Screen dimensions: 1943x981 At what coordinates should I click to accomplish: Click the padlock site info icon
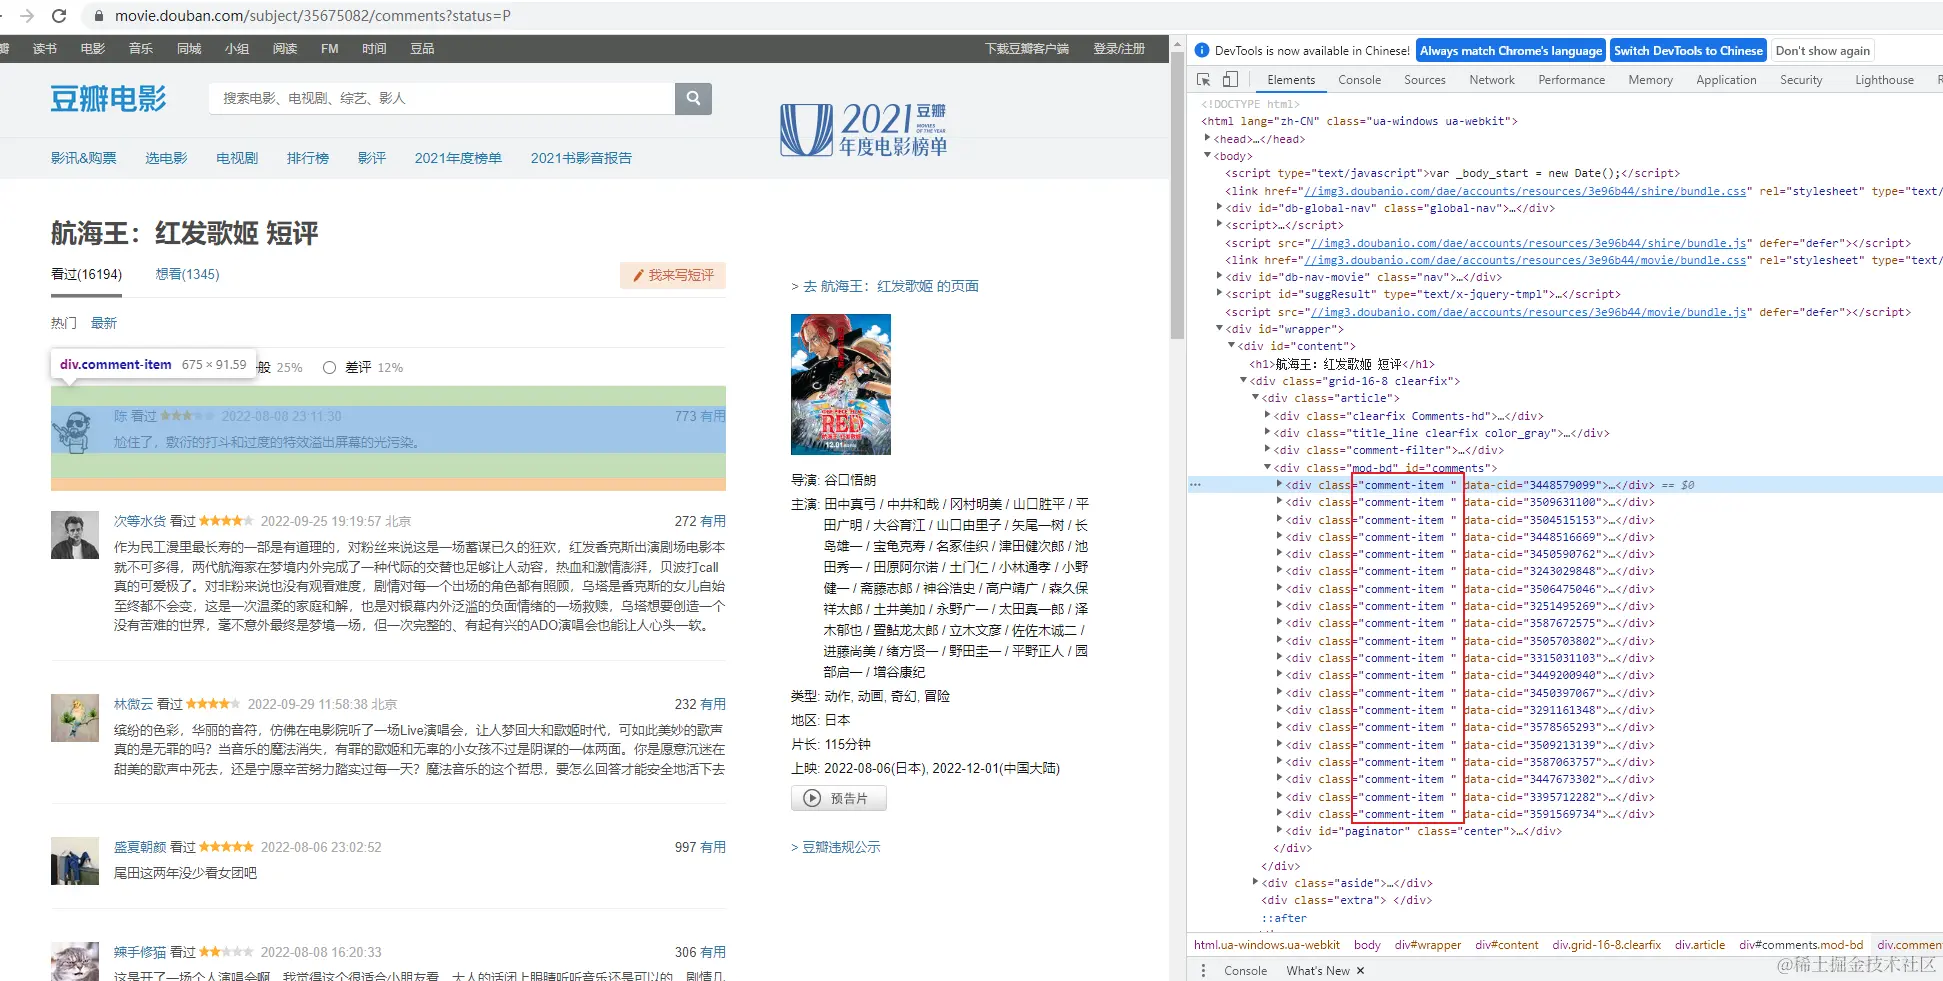98,16
